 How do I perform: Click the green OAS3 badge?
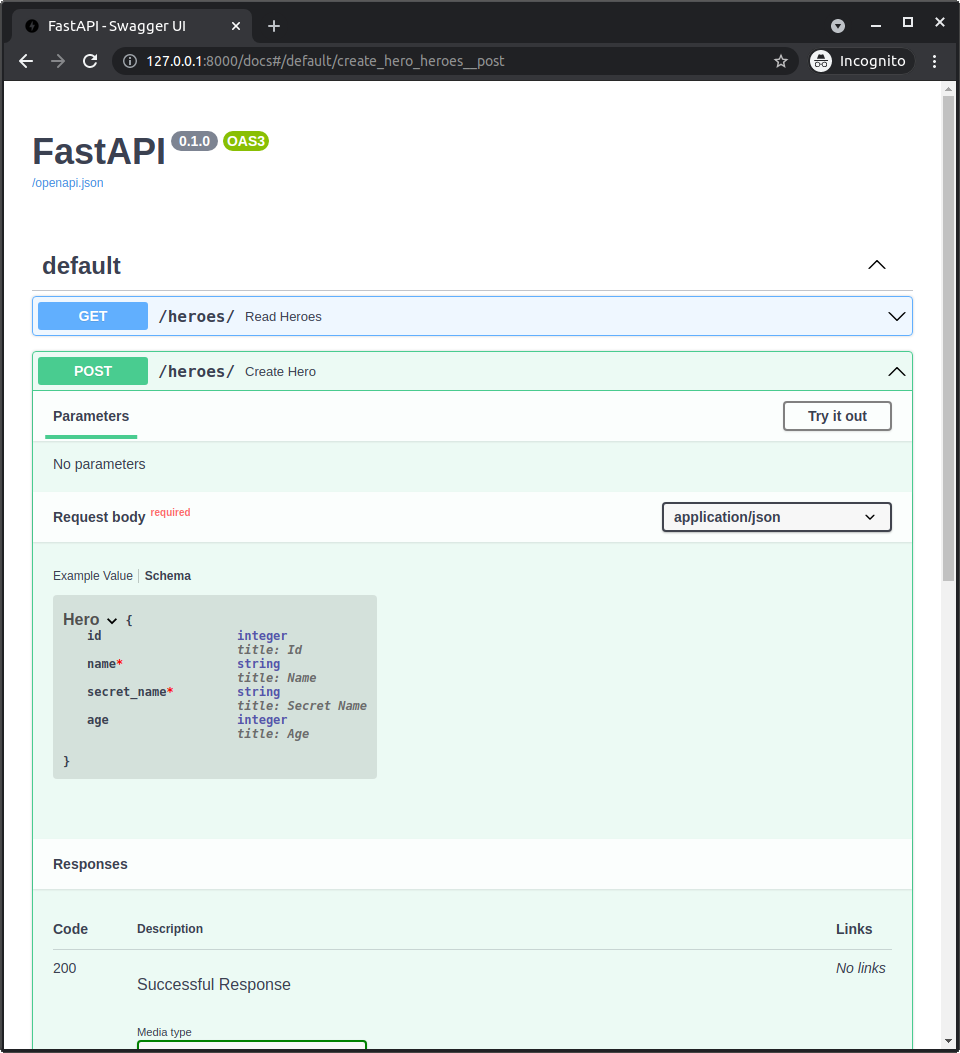pyautogui.click(x=245, y=141)
